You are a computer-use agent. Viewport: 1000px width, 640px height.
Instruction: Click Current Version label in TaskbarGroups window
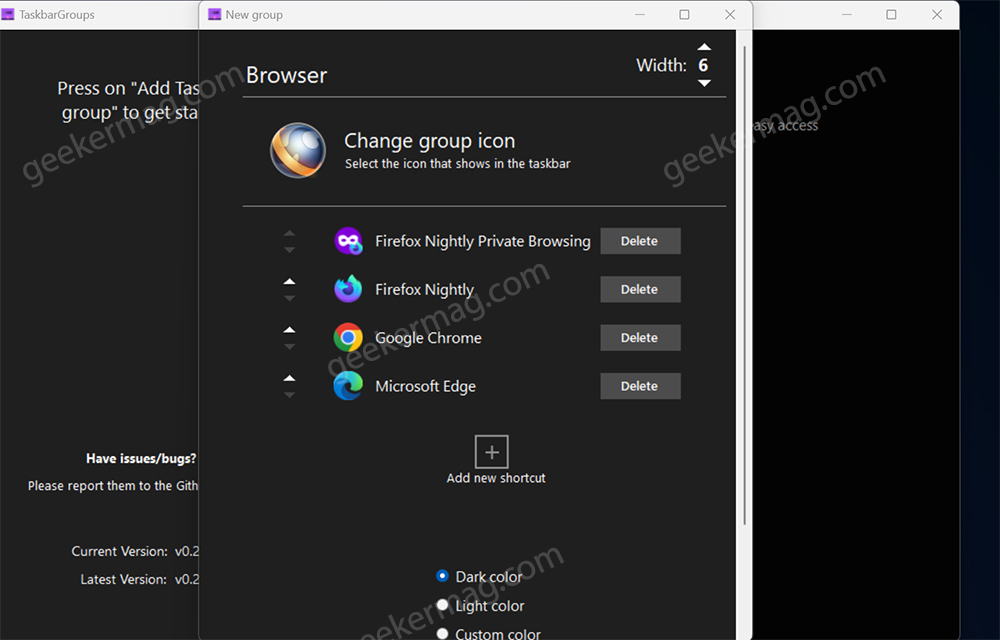(119, 551)
